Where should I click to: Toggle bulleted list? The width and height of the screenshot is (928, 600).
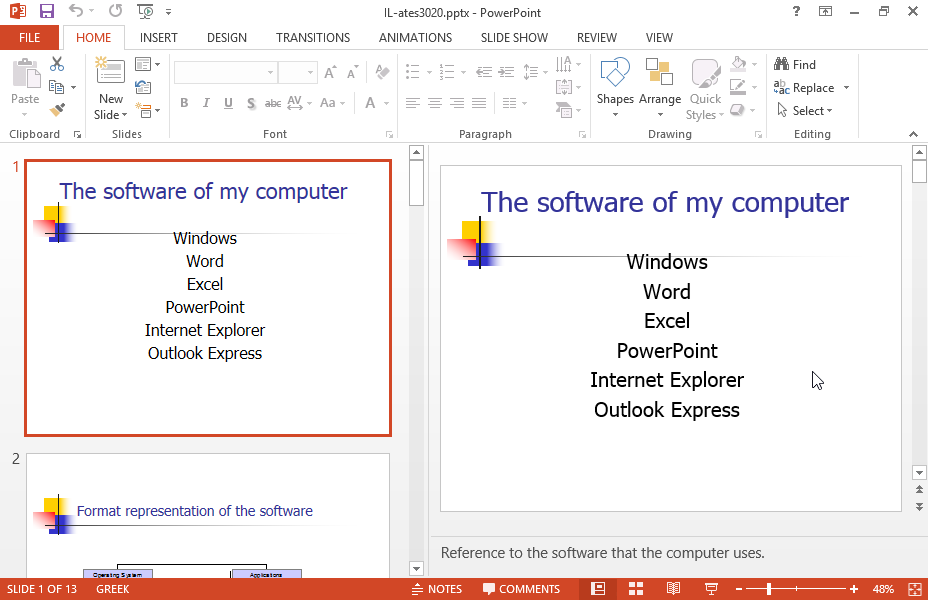coord(413,72)
